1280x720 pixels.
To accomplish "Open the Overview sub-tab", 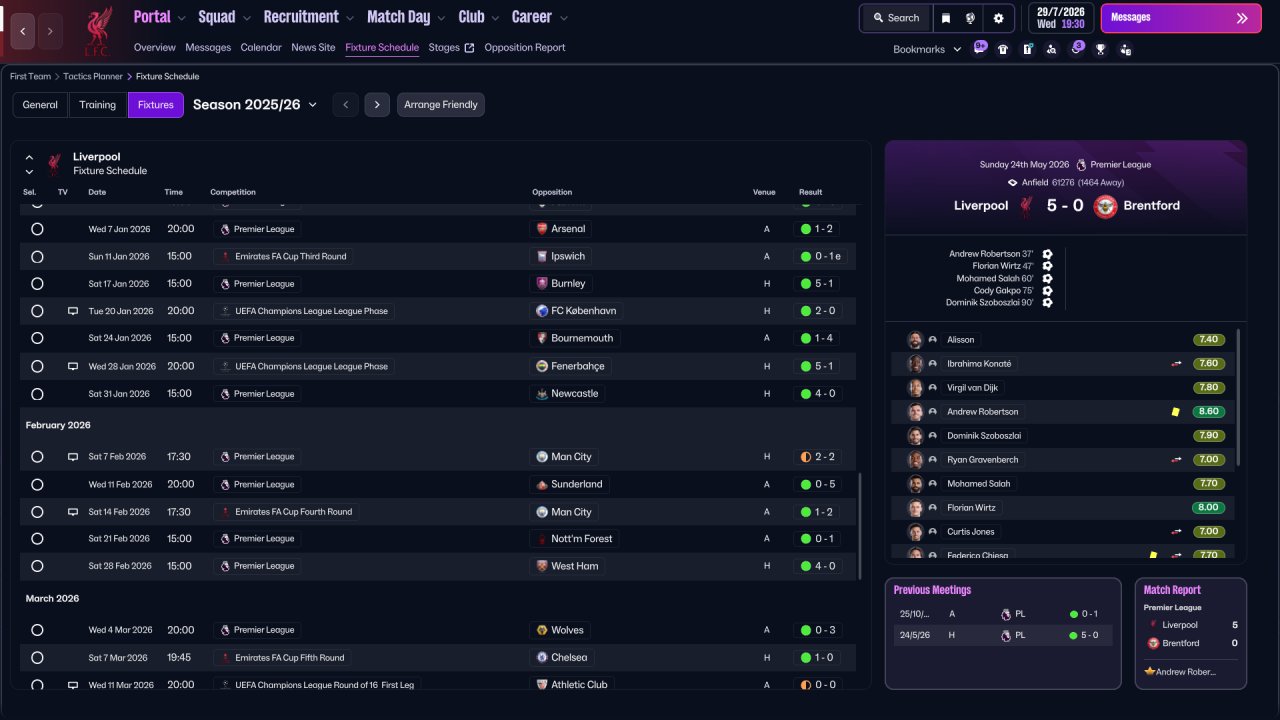I will click(x=154, y=48).
